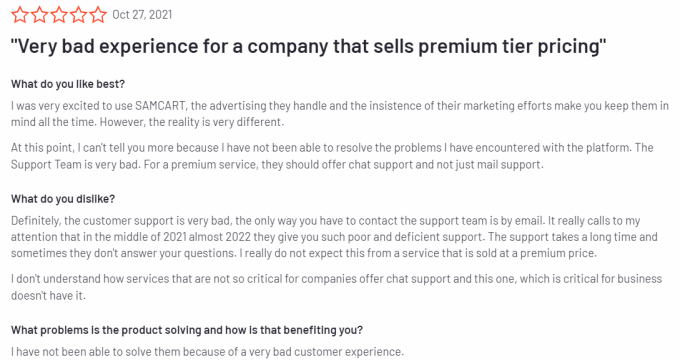Click the third rating star
The width and height of the screenshot is (680, 360).
coord(59,15)
